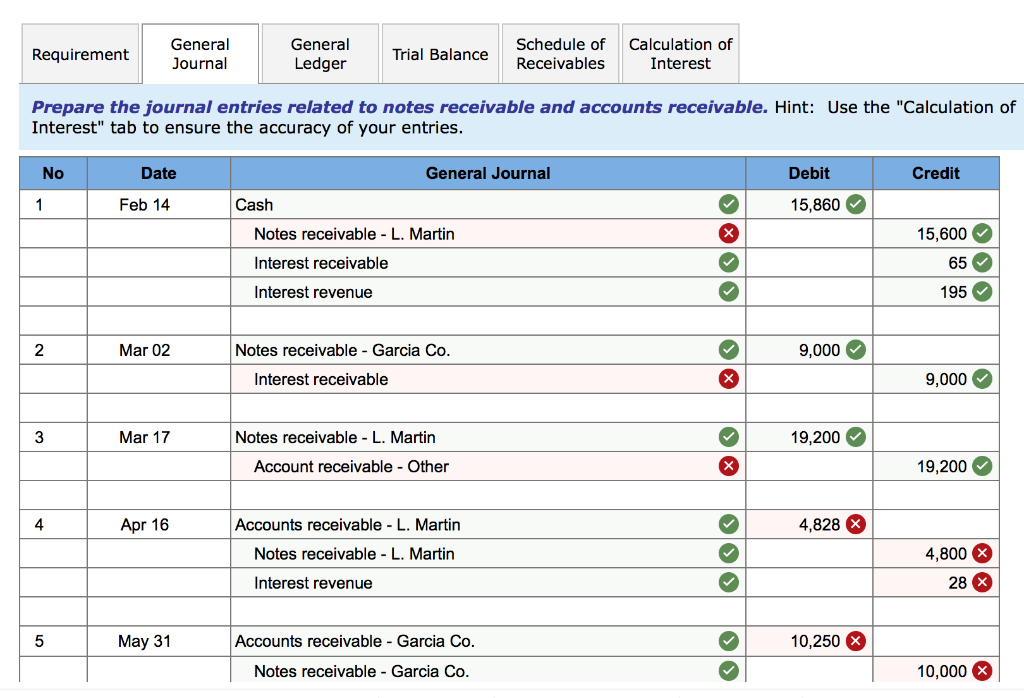This screenshot has height=698, width=1024.
Task: Click green check beside Interest receivable in entry 1
Action: 729,262
